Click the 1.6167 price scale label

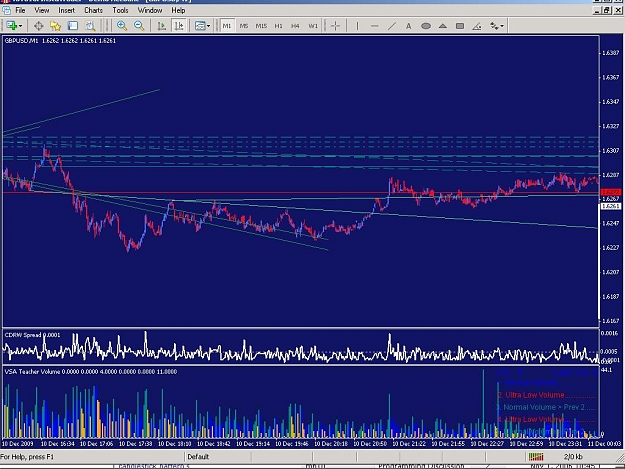pos(611,320)
